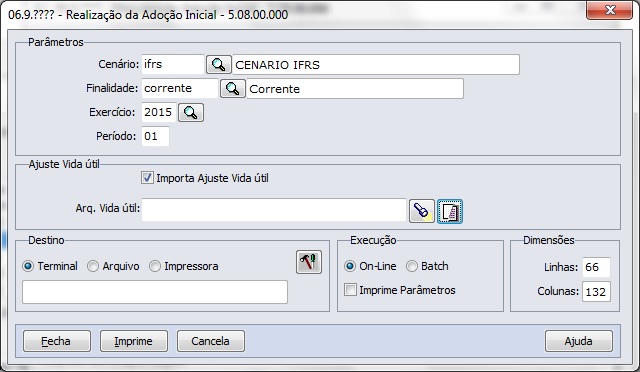Focus the Colunas field showing 132
The width and height of the screenshot is (640, 372).
[596, 292]
